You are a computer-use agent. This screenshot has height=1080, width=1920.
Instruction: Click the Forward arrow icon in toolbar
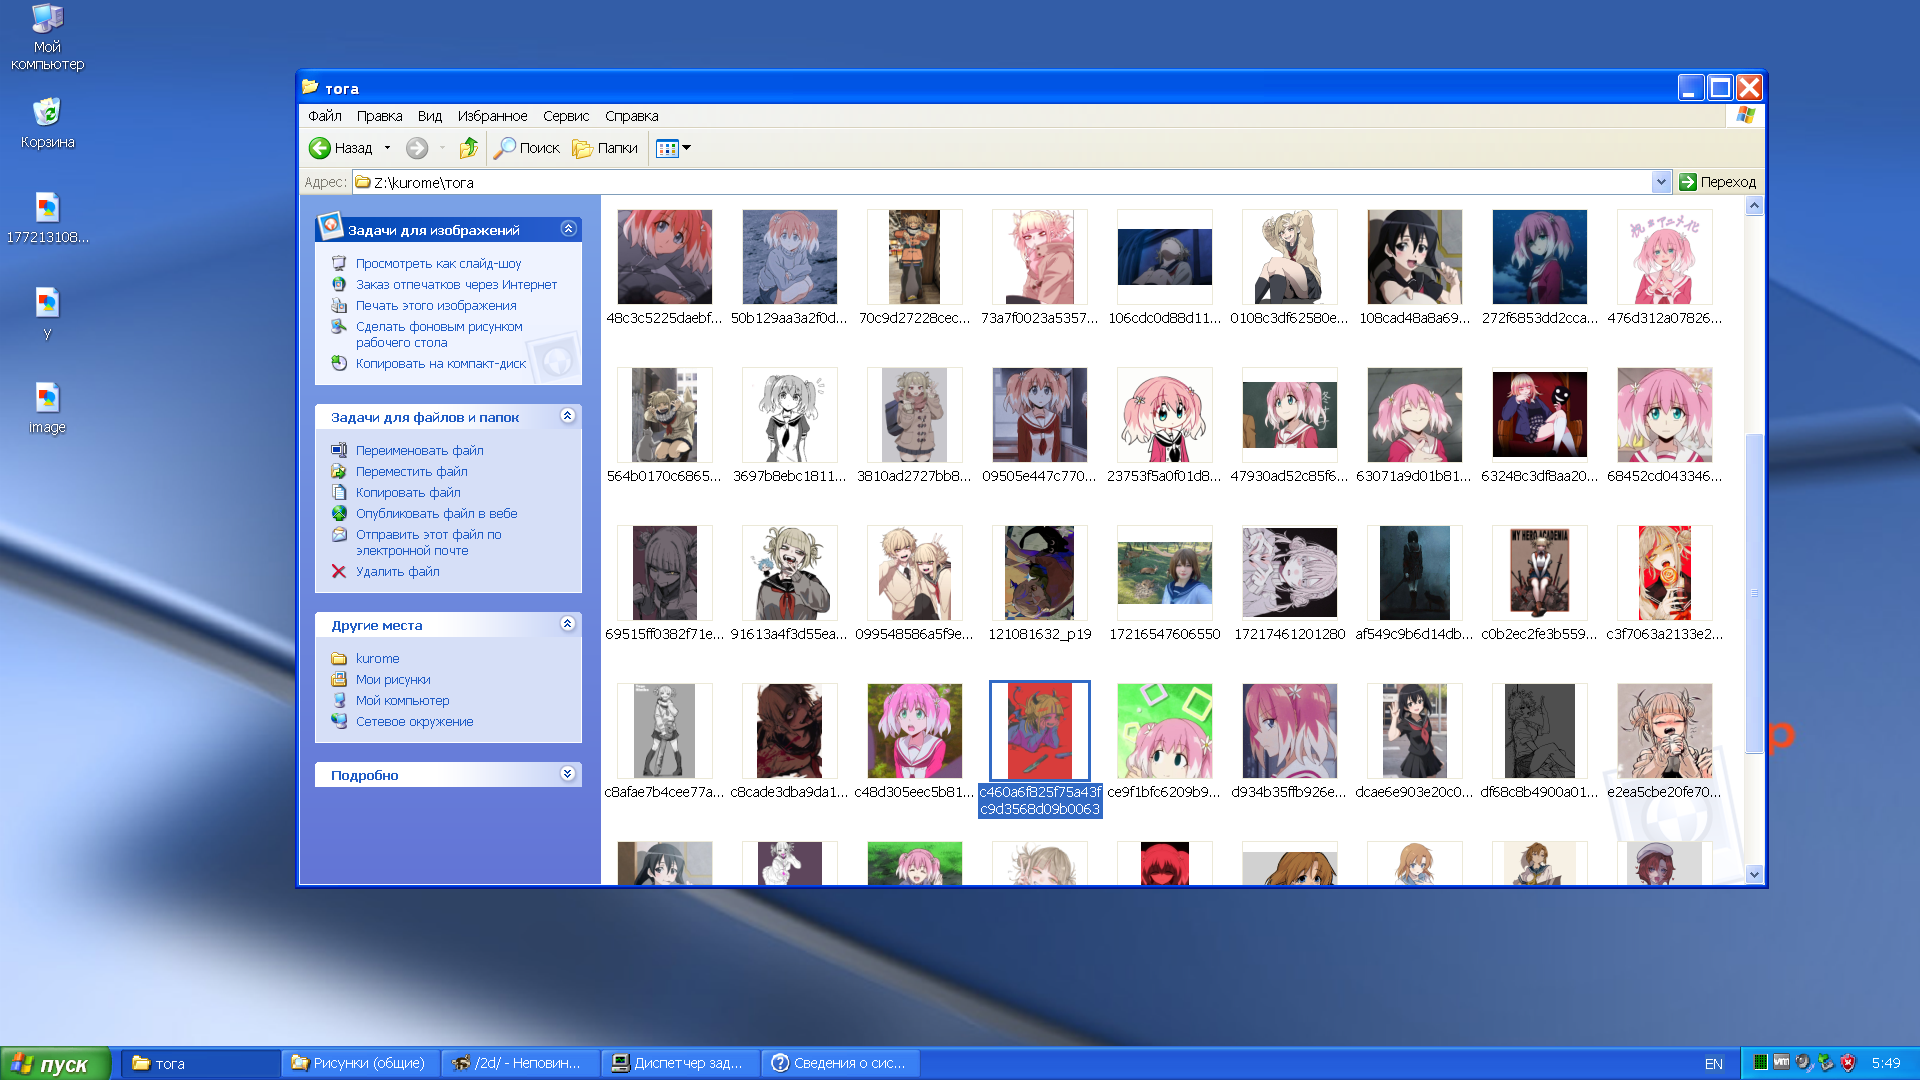click(417, 148)
